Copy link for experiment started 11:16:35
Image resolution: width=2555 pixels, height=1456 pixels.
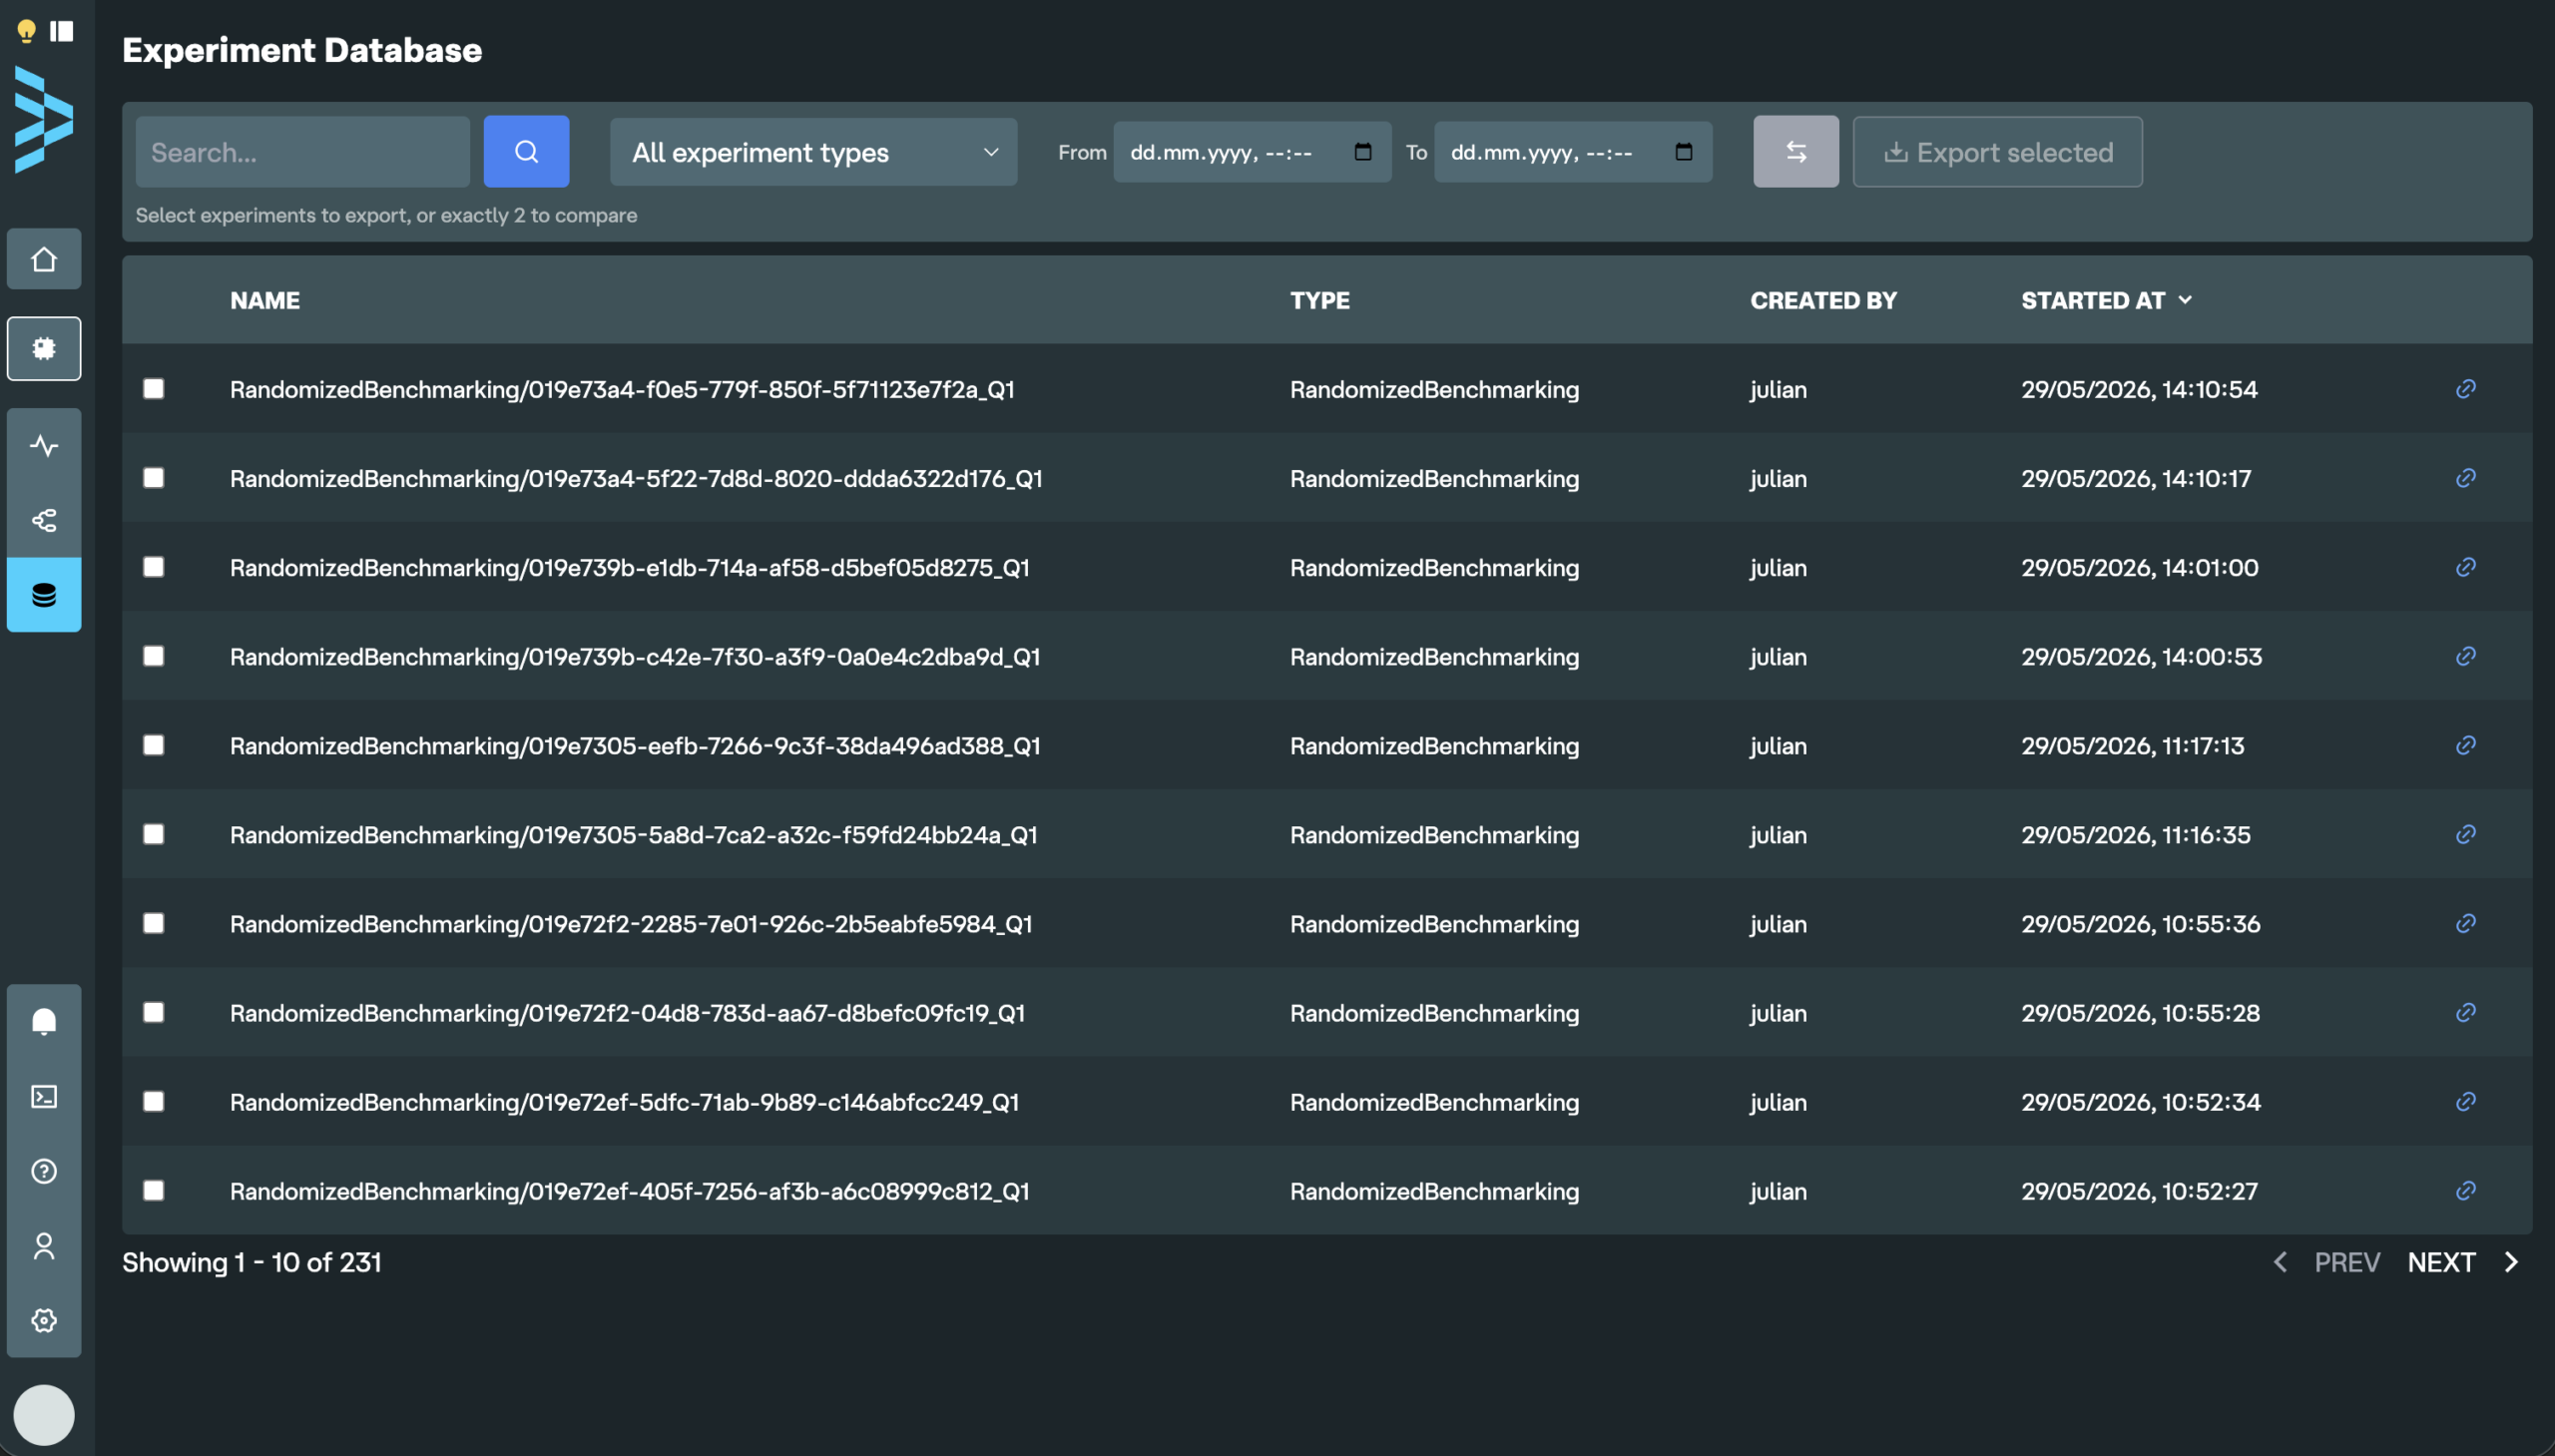tap(2466, 834)
